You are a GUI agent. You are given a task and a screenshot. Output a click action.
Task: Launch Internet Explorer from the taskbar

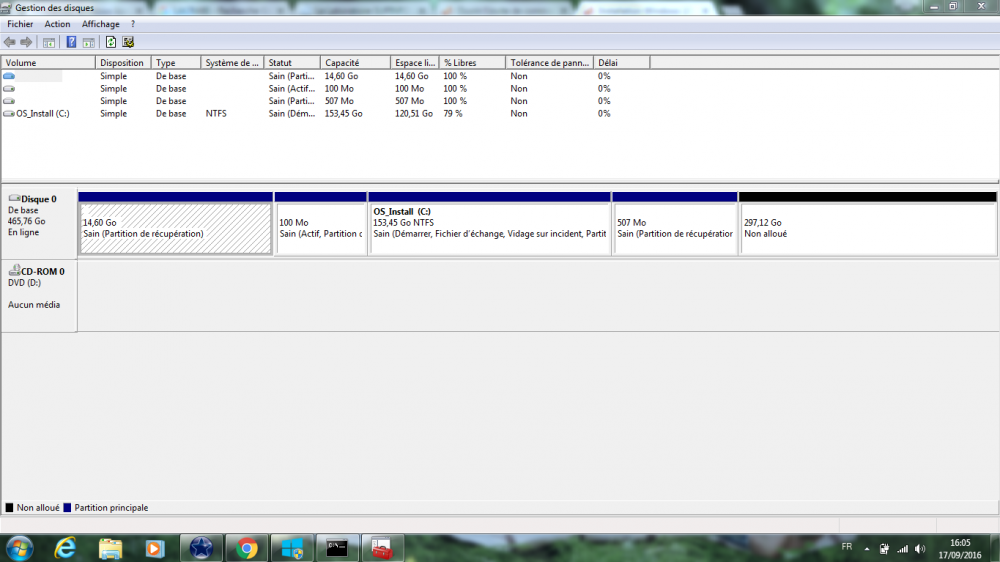click(65, 548)
